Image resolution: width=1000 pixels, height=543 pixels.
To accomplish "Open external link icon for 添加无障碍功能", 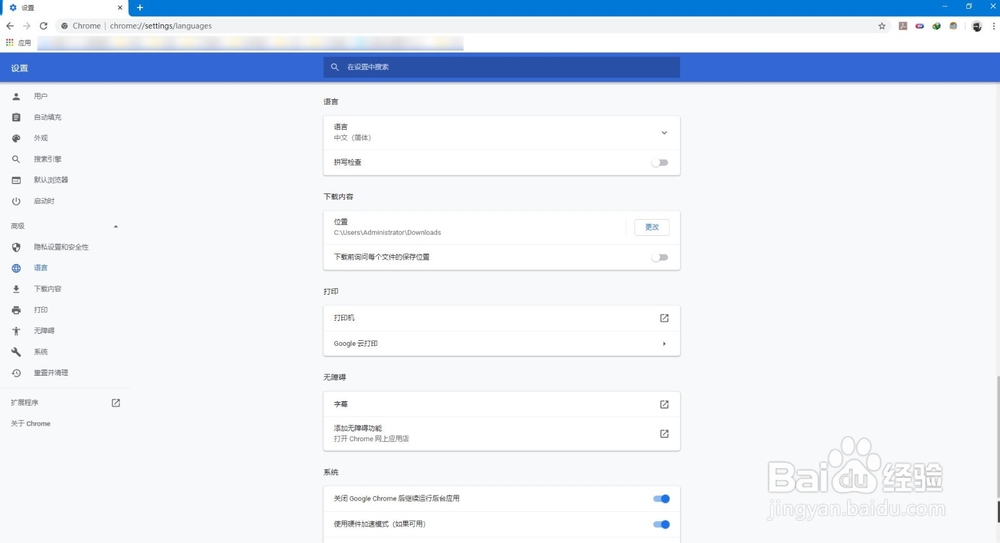I will coord(664,433).
